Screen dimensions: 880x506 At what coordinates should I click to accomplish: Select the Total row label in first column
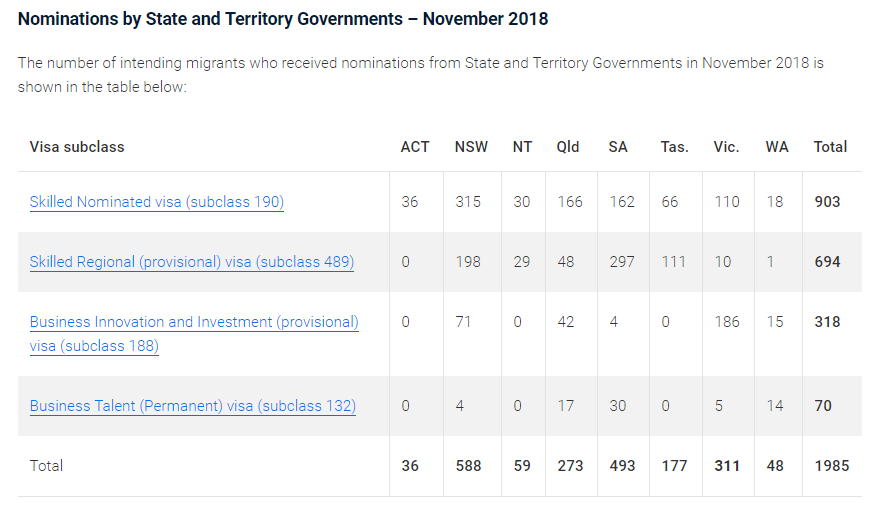coord(47,466)
